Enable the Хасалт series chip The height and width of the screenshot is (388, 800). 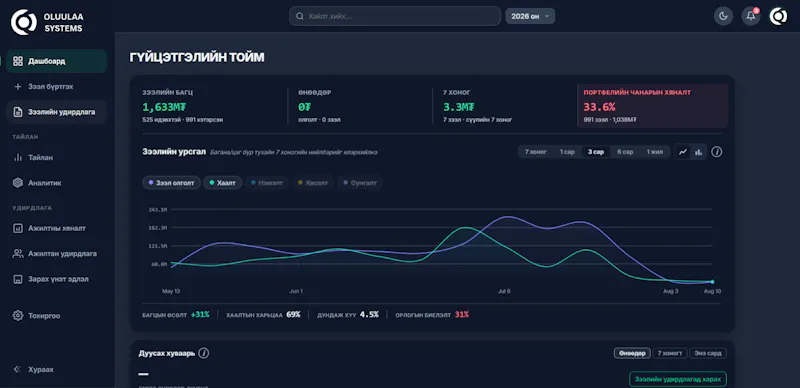coord(313,183)
